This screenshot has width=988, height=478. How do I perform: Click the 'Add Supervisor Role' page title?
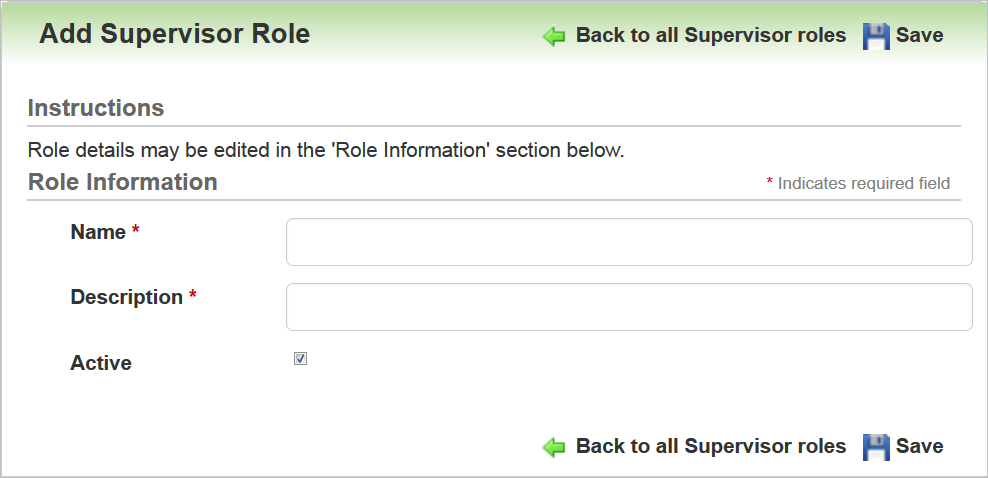click(x=174, y=34)
